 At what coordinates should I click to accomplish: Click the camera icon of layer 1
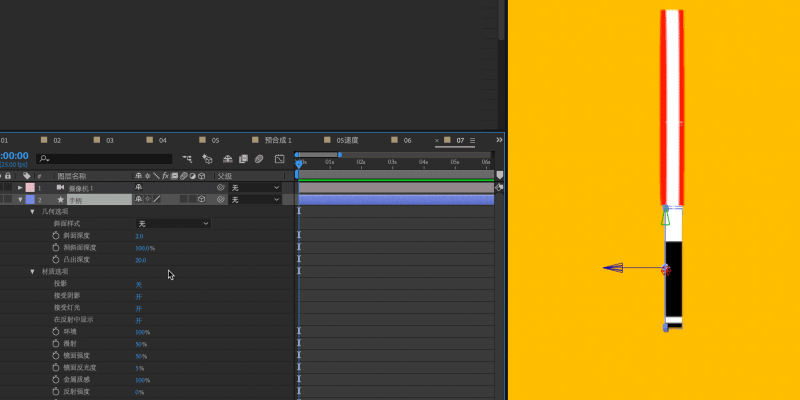click(x=60, y=188)
